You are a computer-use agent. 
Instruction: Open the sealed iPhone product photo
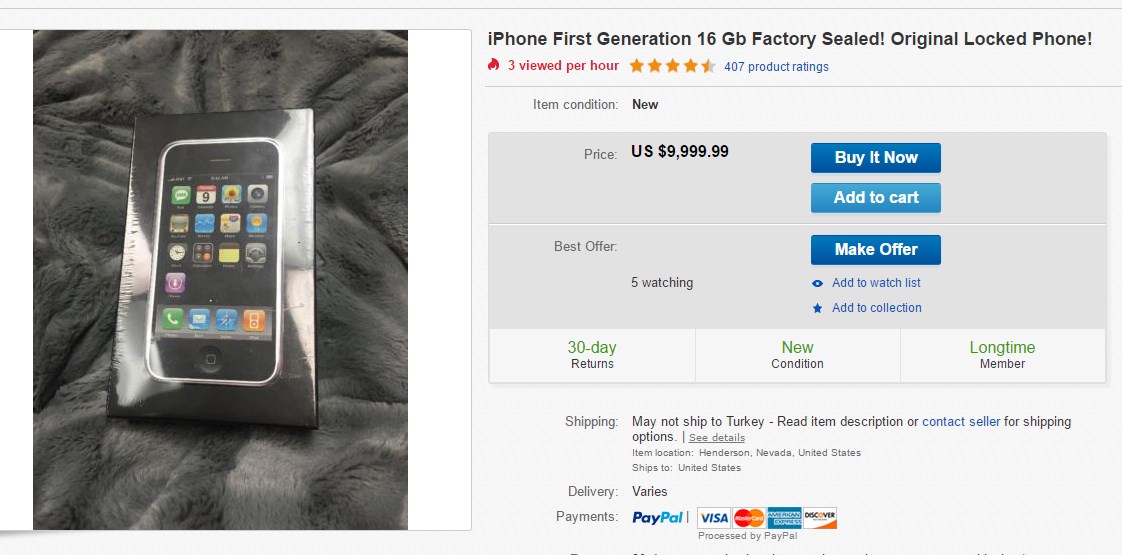tap(220, 280)
